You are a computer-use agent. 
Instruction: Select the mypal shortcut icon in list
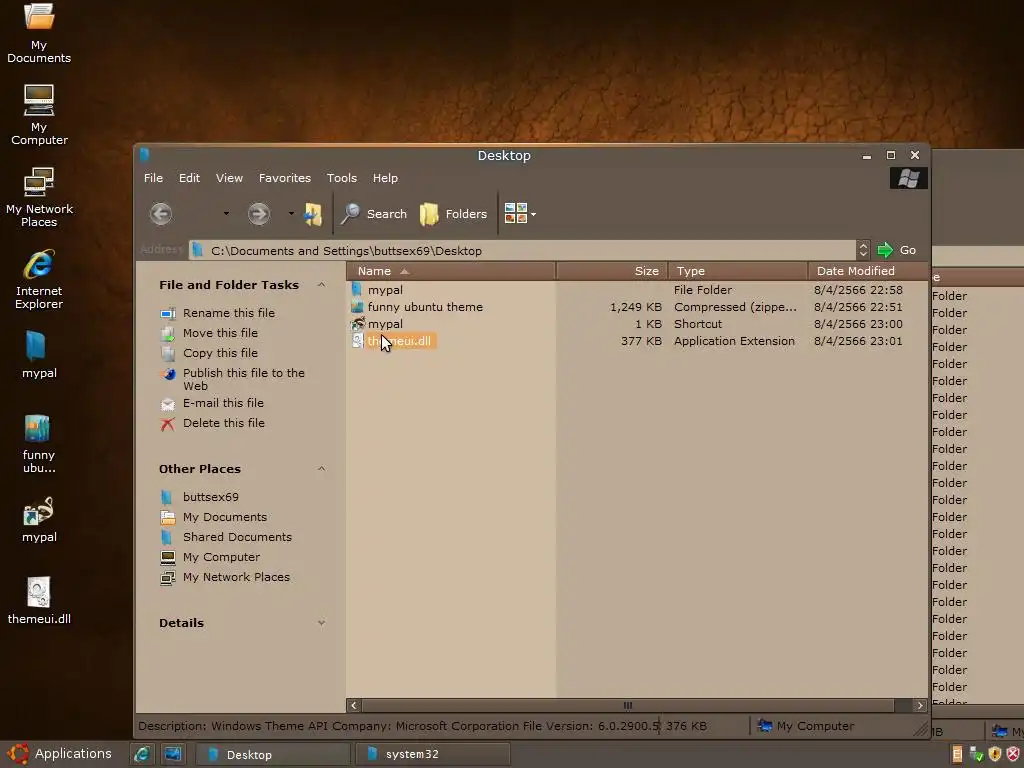click(357, 323)
